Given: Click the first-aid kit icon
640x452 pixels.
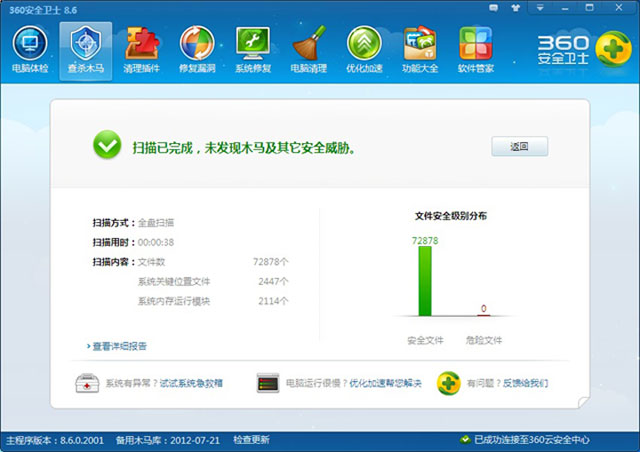Looking at the screenshot, I should (87, 383).
